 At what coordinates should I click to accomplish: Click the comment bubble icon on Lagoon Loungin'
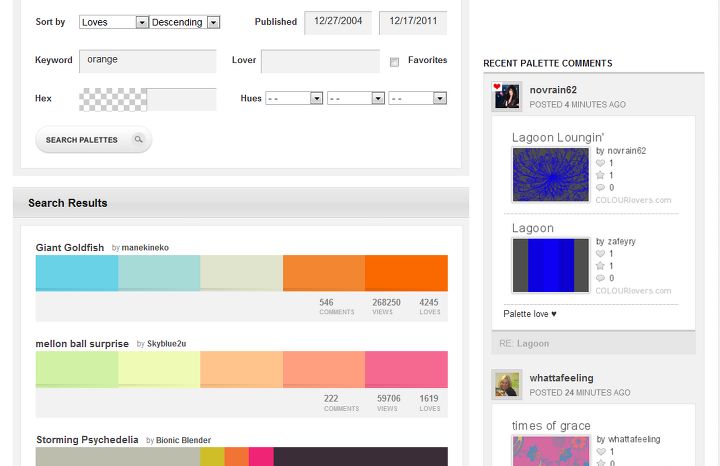[x=600, y=187]
